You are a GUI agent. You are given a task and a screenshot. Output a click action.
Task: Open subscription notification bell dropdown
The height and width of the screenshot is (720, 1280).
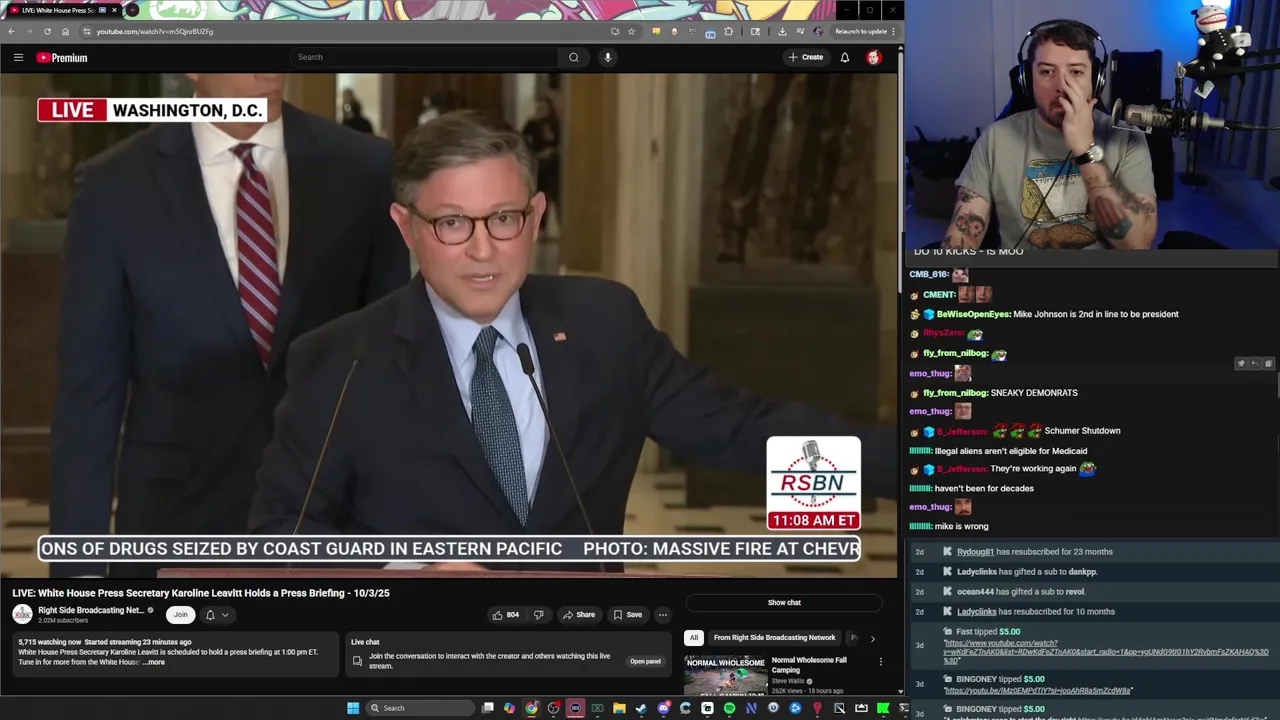(217, 615)
